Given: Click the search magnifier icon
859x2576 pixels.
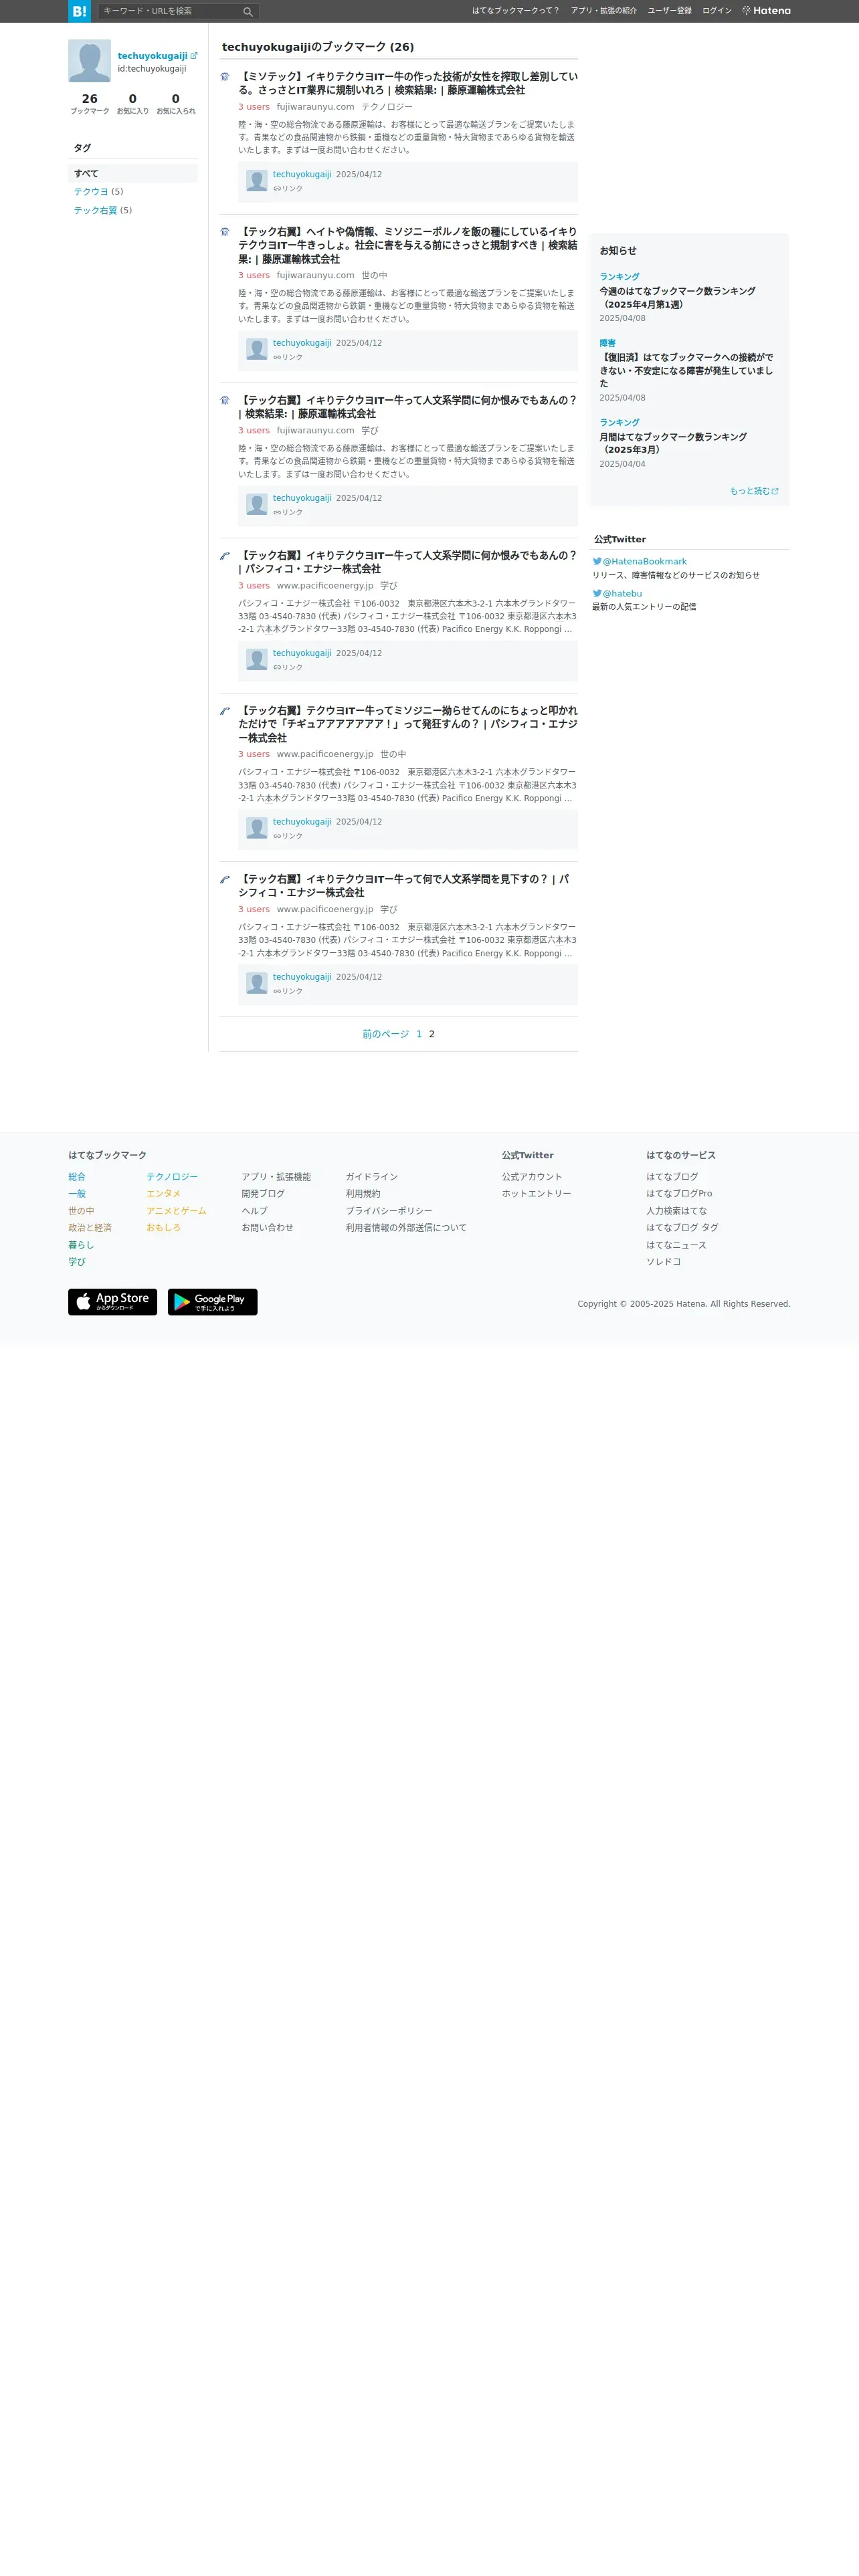Looking at the screenshot, I should (248, 12).
